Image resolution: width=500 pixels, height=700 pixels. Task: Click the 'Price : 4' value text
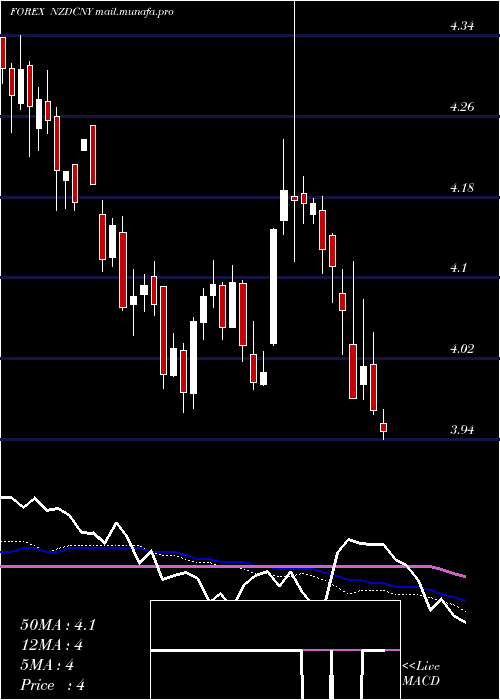point(53,685)
